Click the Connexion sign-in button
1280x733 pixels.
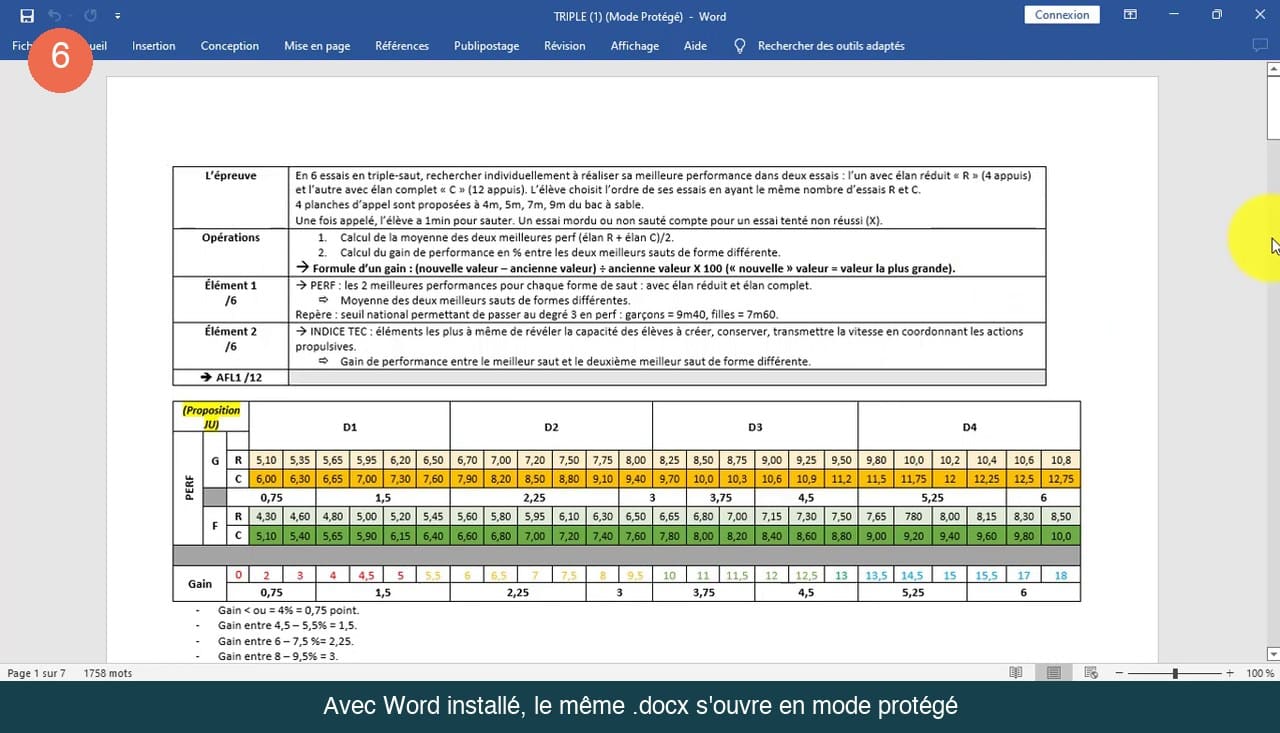[x=1062, y=15]
